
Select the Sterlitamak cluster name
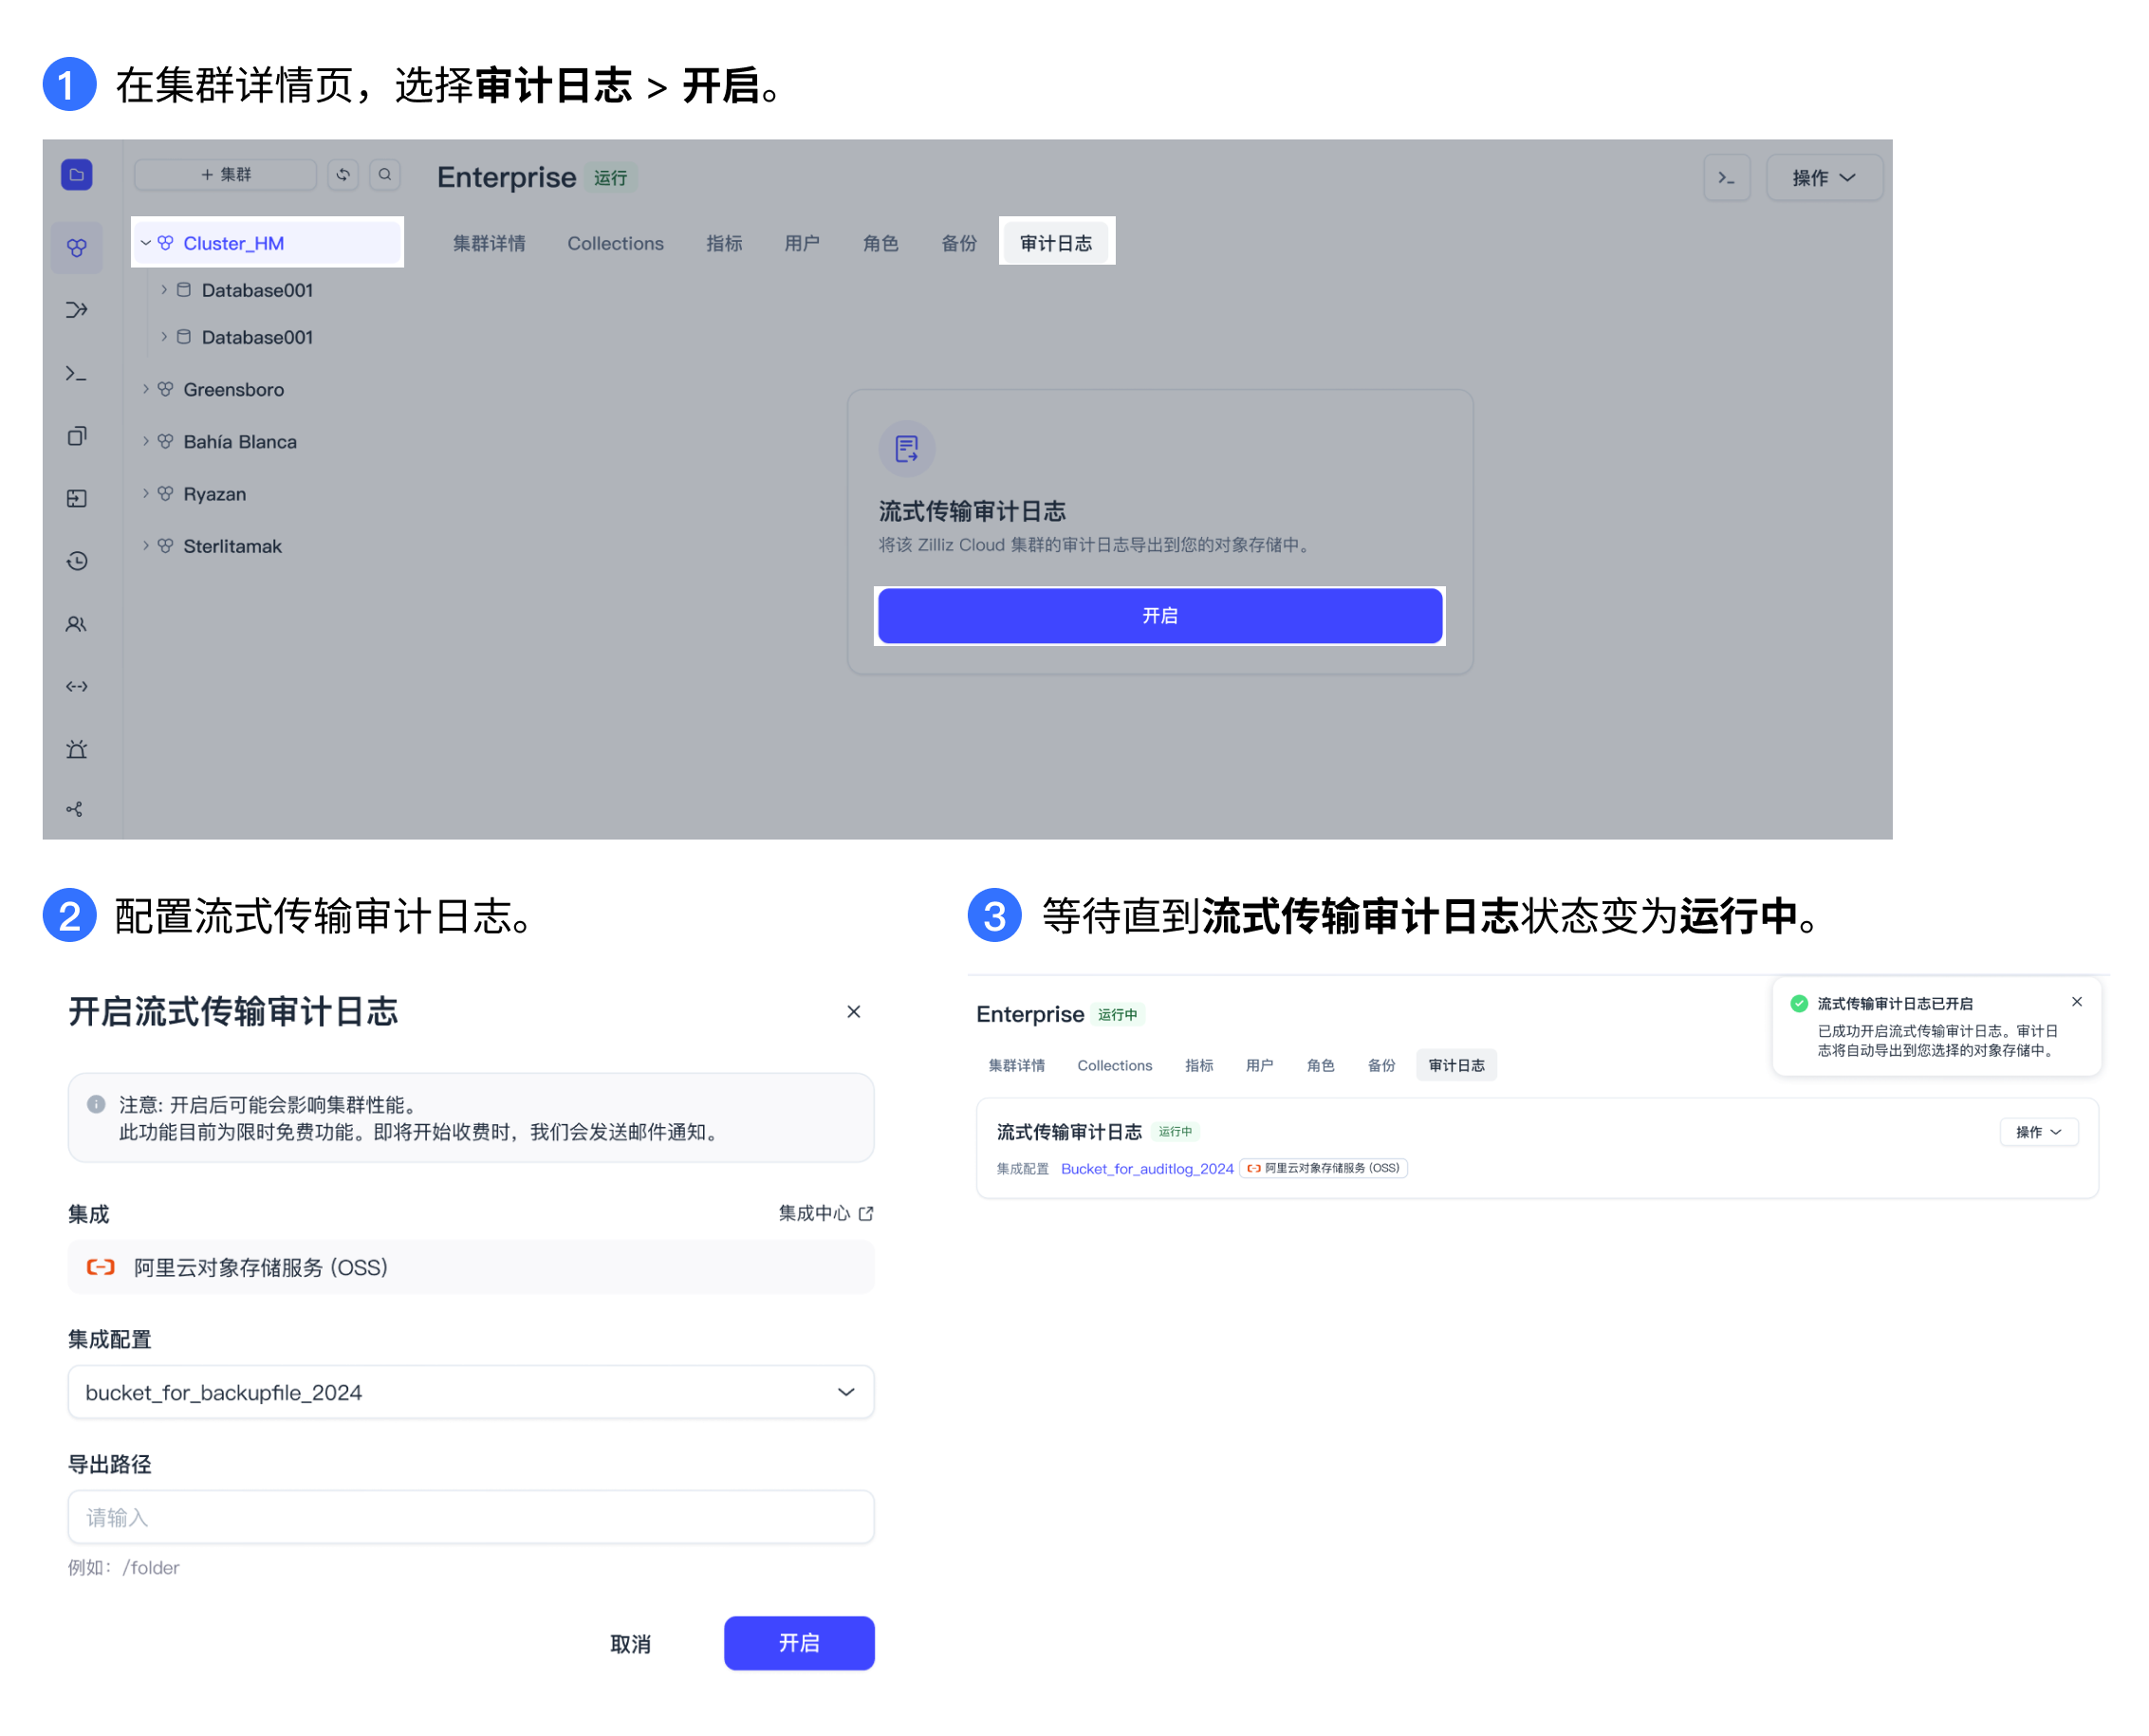pos(233,545)
